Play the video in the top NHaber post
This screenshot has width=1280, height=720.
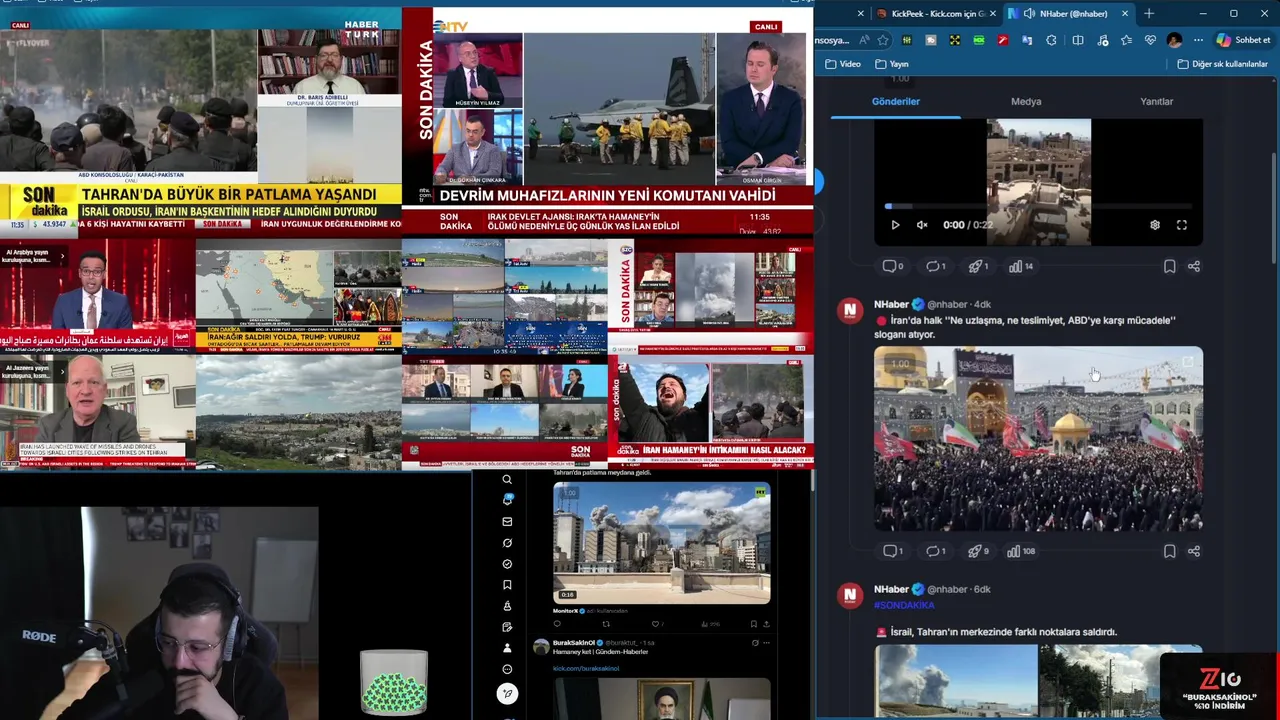(x=895, y=225)
